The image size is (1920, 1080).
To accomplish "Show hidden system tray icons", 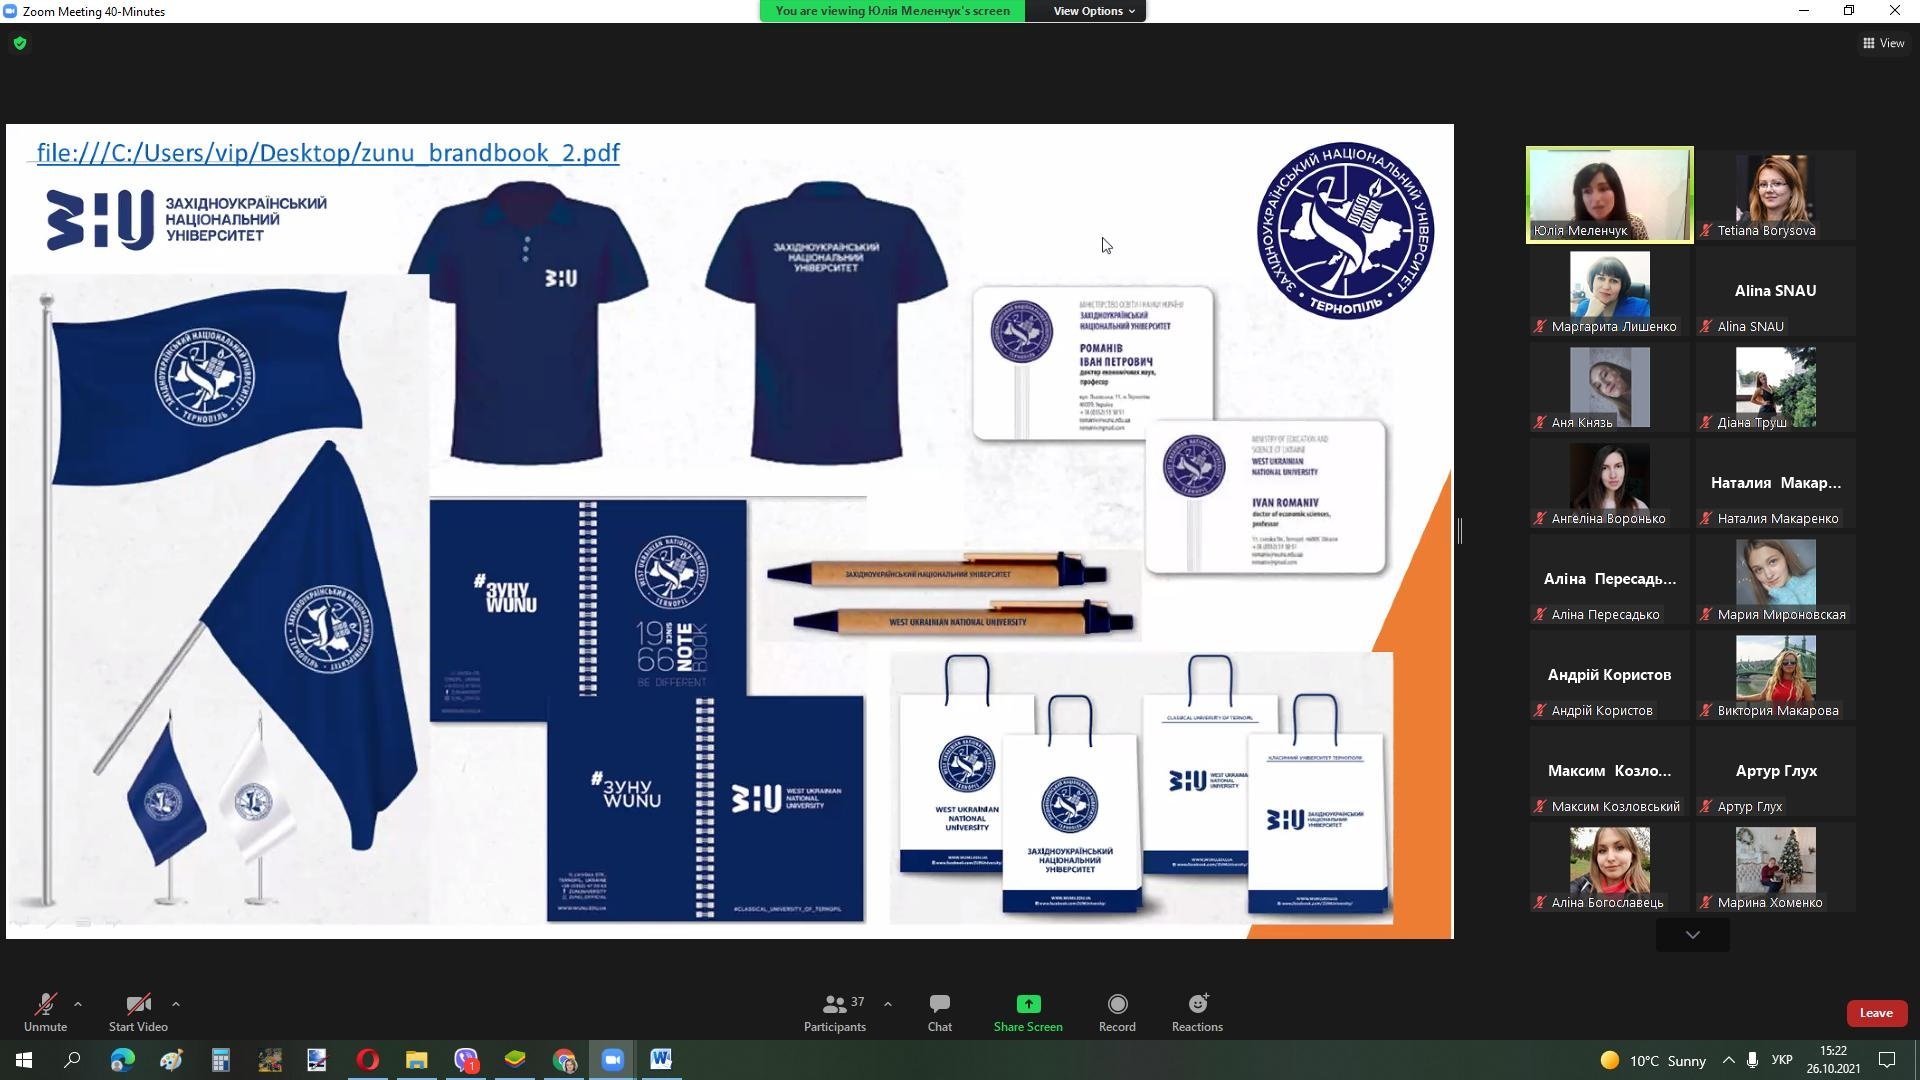I will click(1728, 1060).
